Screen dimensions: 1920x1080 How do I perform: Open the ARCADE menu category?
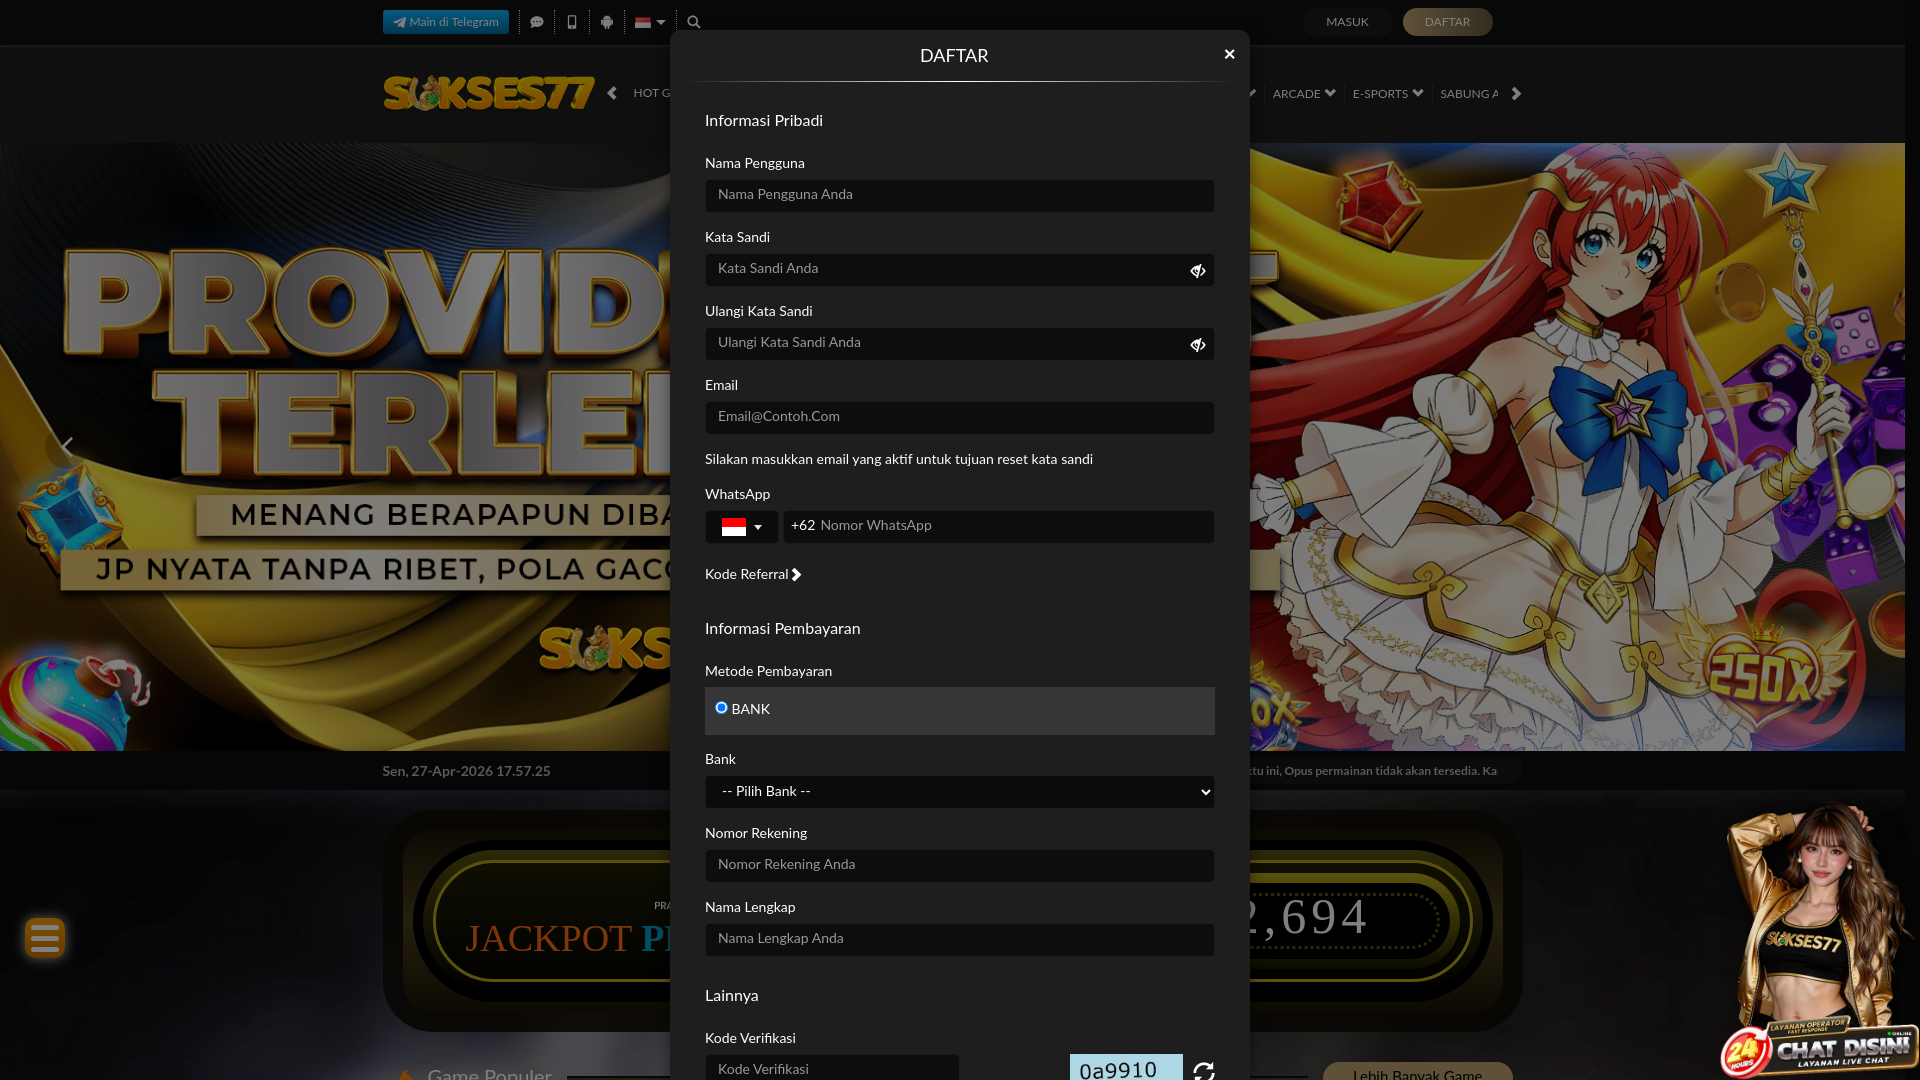[1303, 94]
